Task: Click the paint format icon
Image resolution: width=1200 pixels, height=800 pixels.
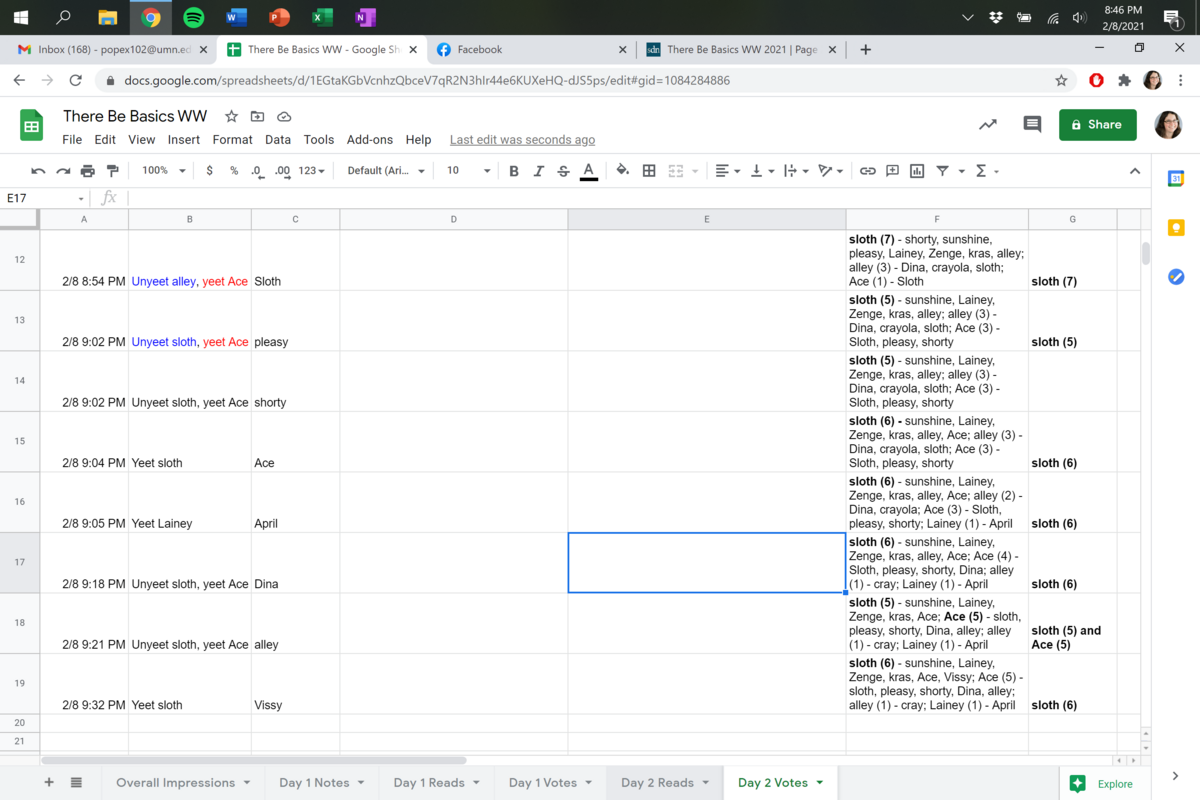Action: coord(112,171)
